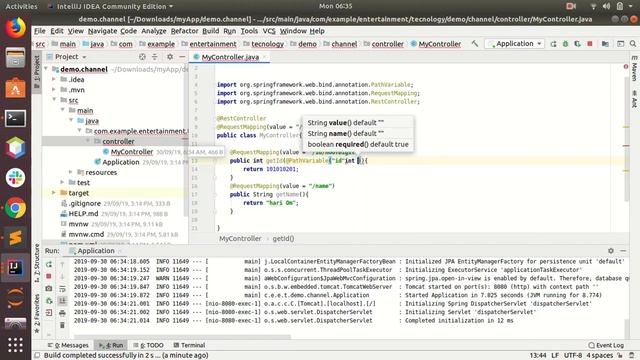Open Project panel settings gear
The image size is (640, 360).
pos(170,57)
